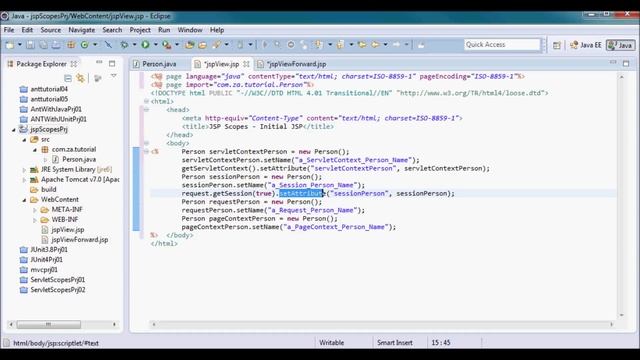The width and height of the screenshot is (640, 360).
Task: Open the Run dropdown arrow
Action: (155, 45)
